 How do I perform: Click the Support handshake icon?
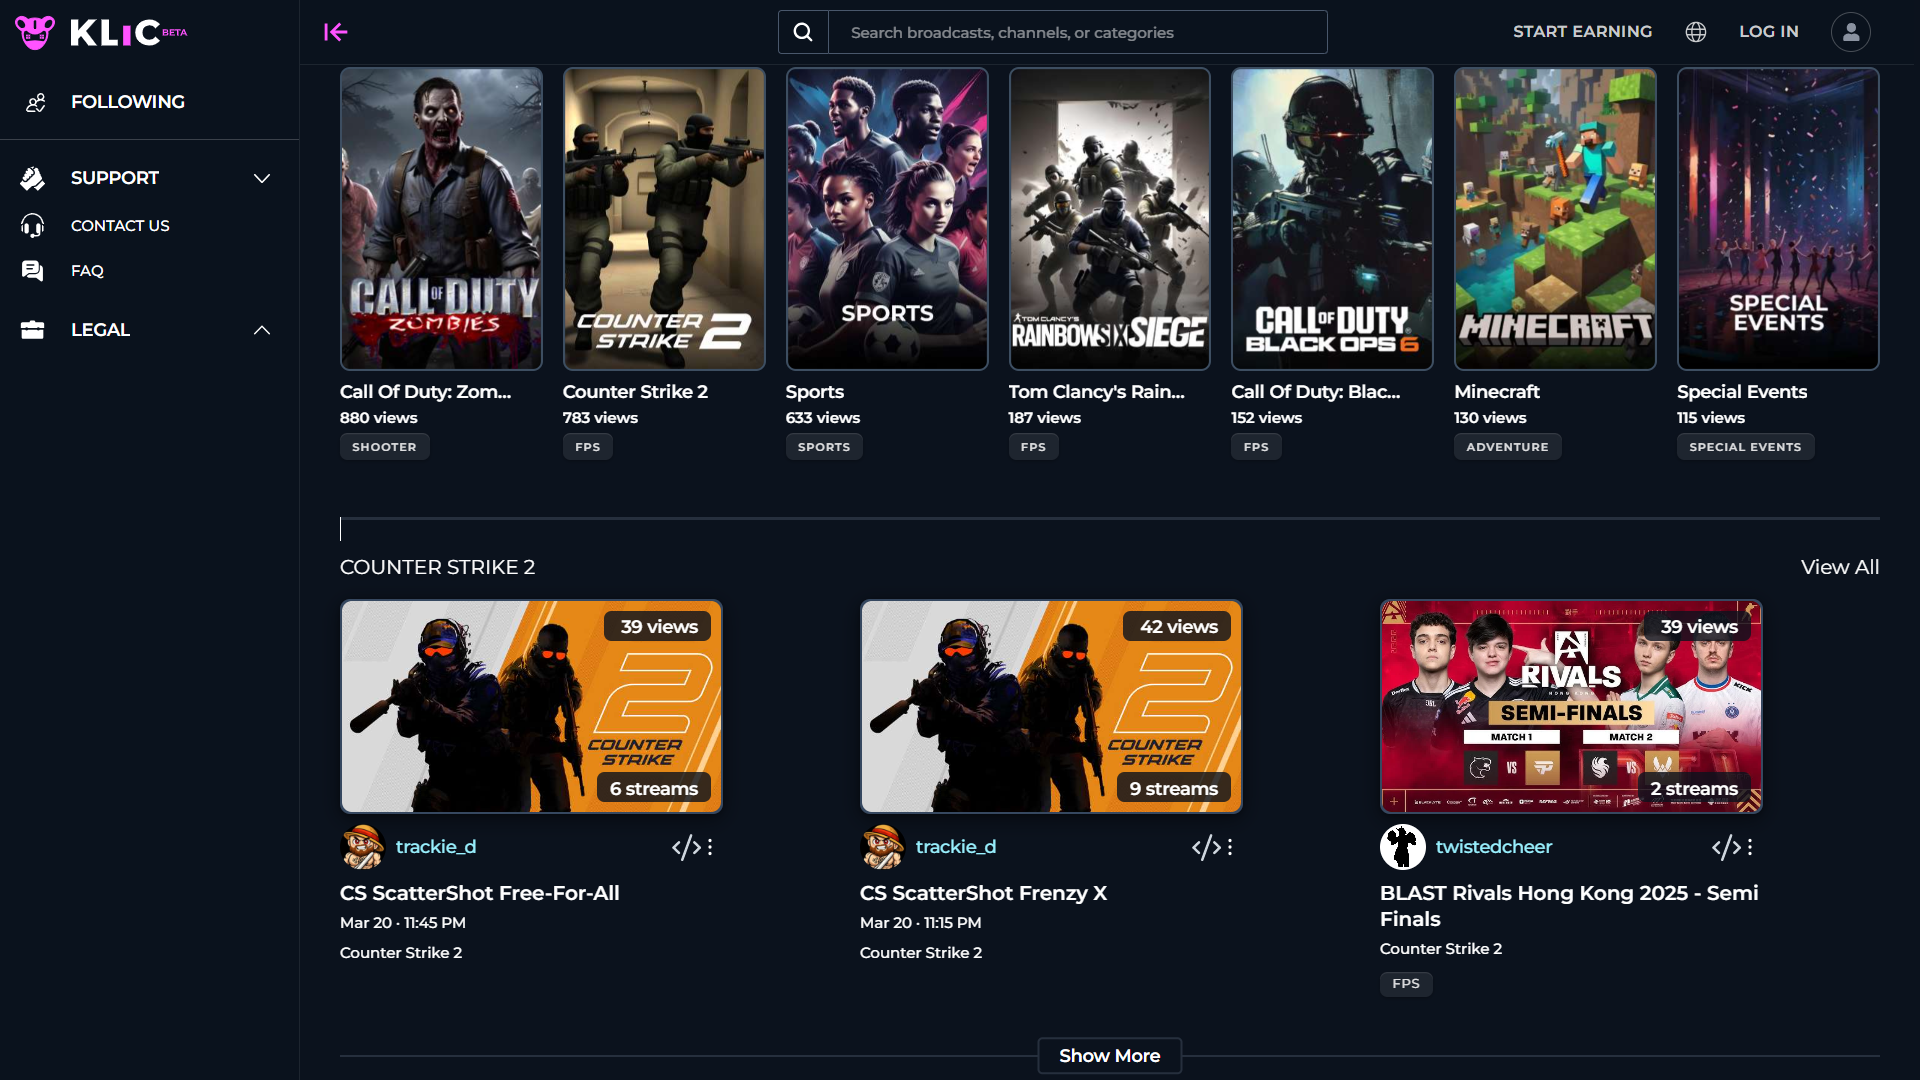pos(33,178)
